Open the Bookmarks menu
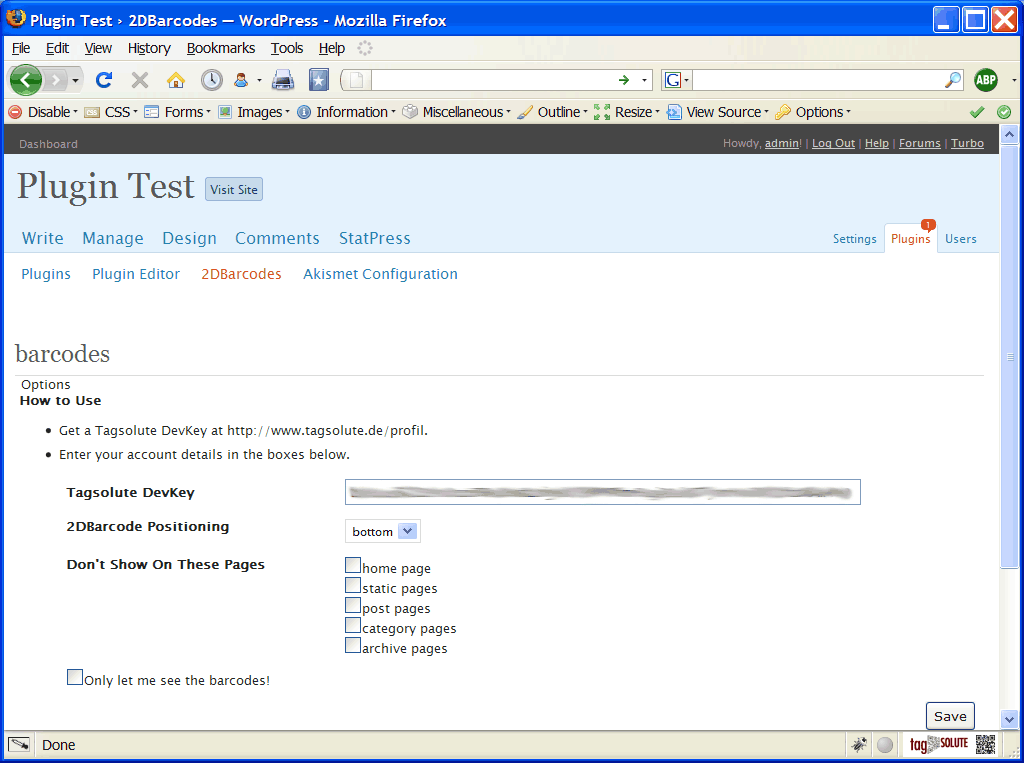The image size is (1024, 763). pos(221,48)
